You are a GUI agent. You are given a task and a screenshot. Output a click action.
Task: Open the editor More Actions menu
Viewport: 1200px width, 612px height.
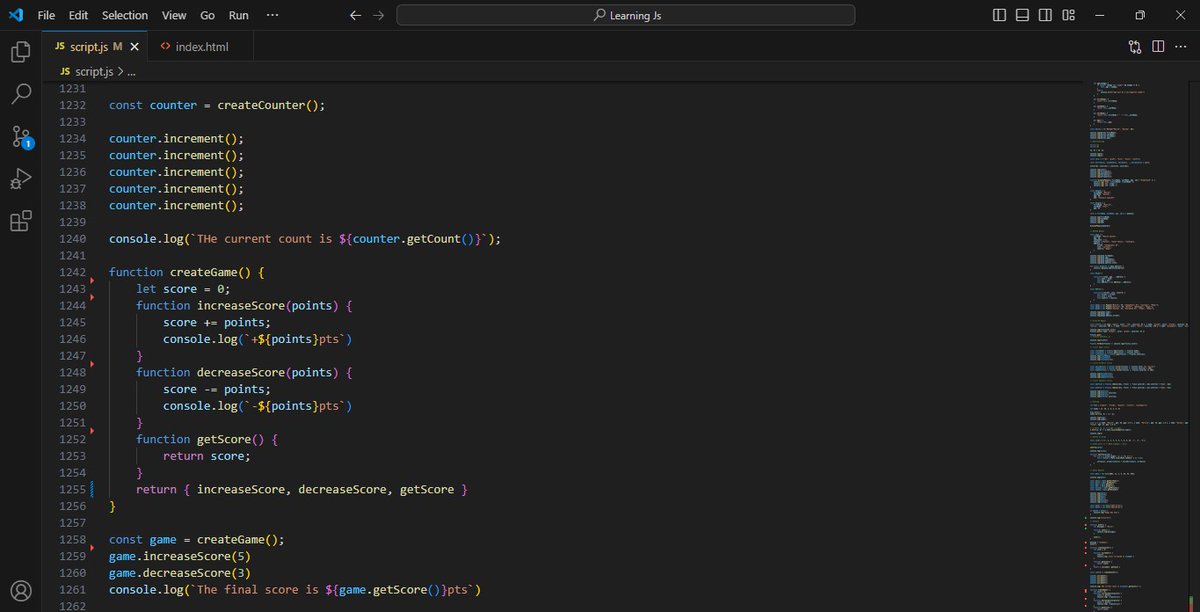1181,46
